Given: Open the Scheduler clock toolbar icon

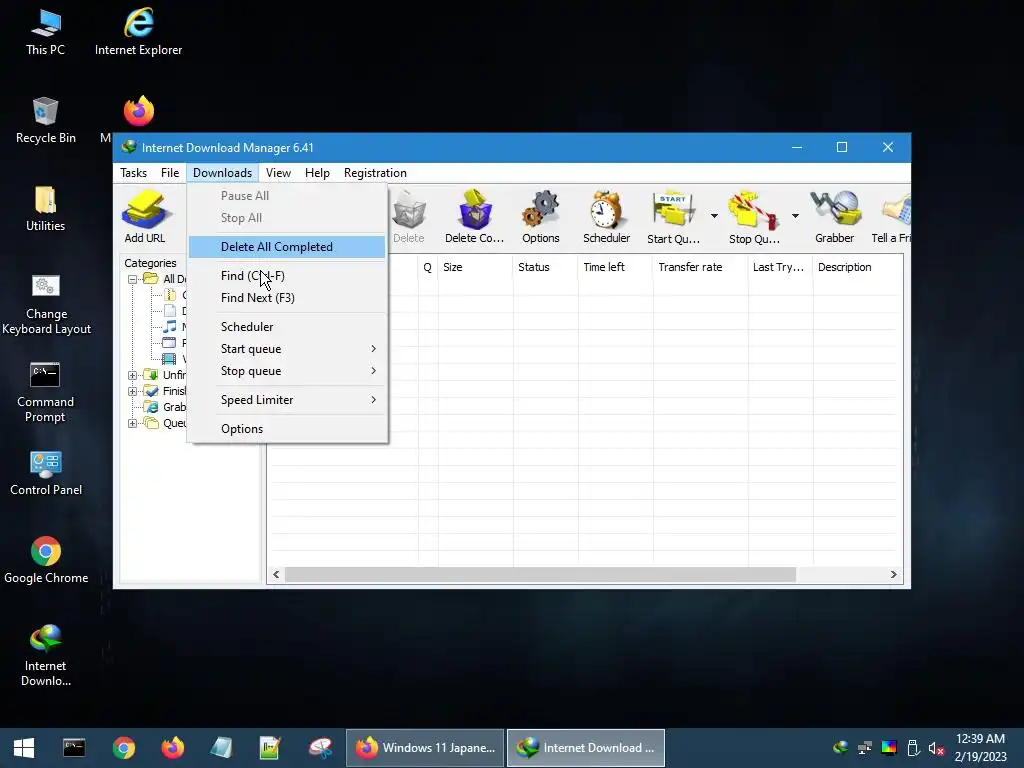Looking at the screenshot, I should pyautogui.click(x=606, y=217).
